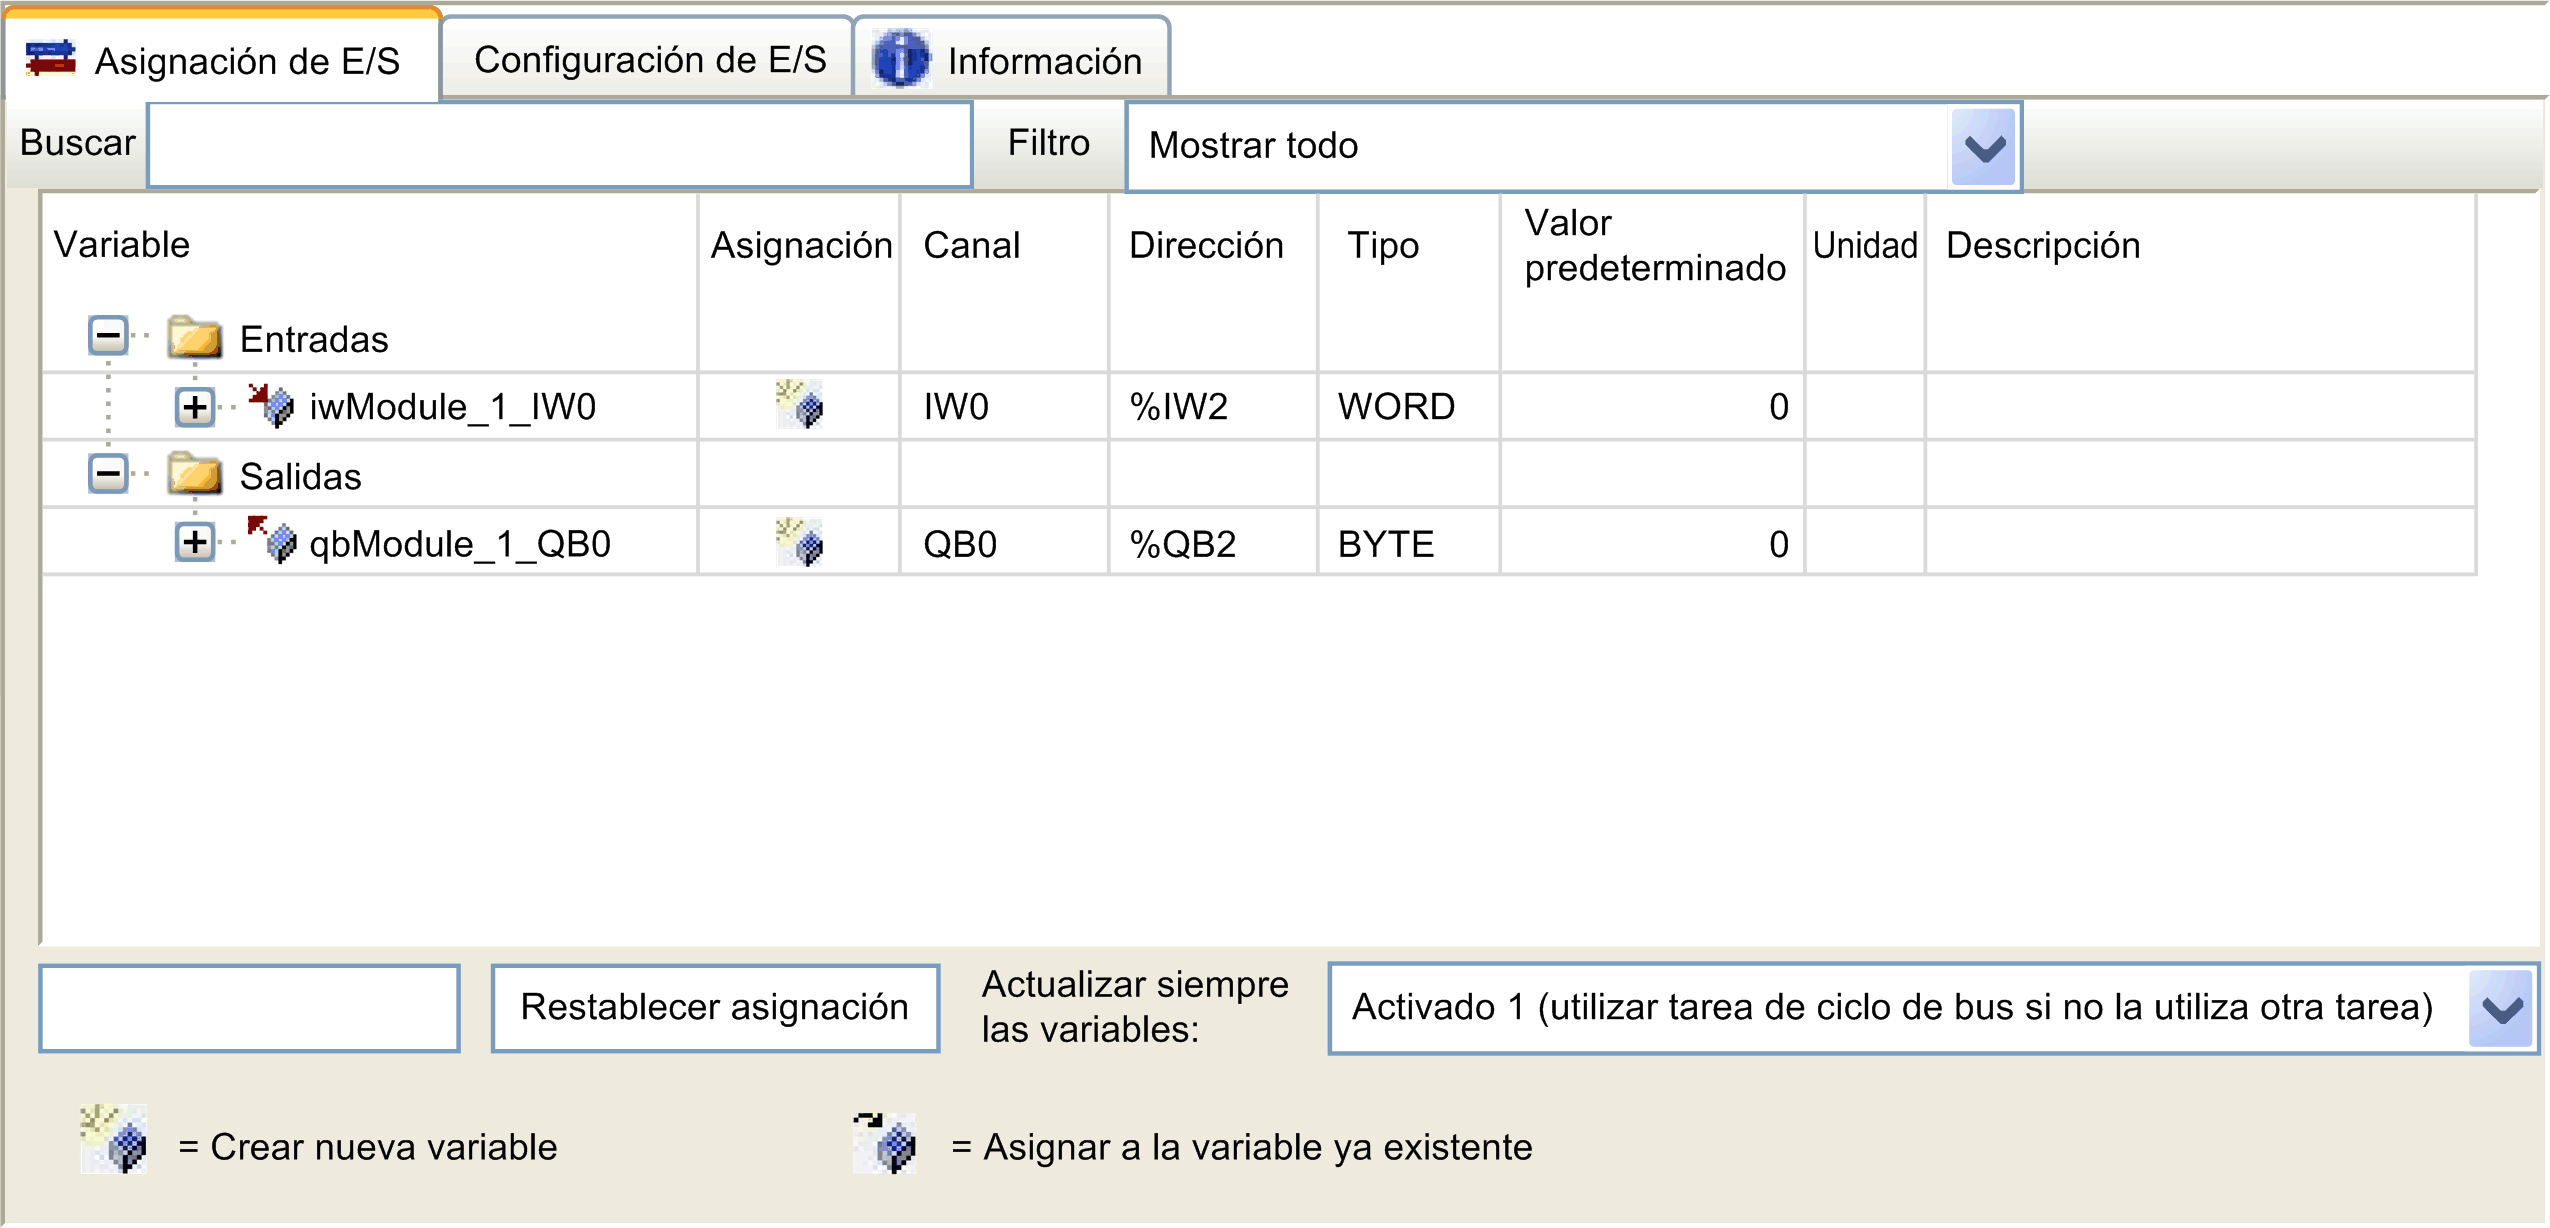Open the 'Actualizar siempre las variables' dropdown
This screenshot has height=1228, width=2550.
coord(2501,1009)
